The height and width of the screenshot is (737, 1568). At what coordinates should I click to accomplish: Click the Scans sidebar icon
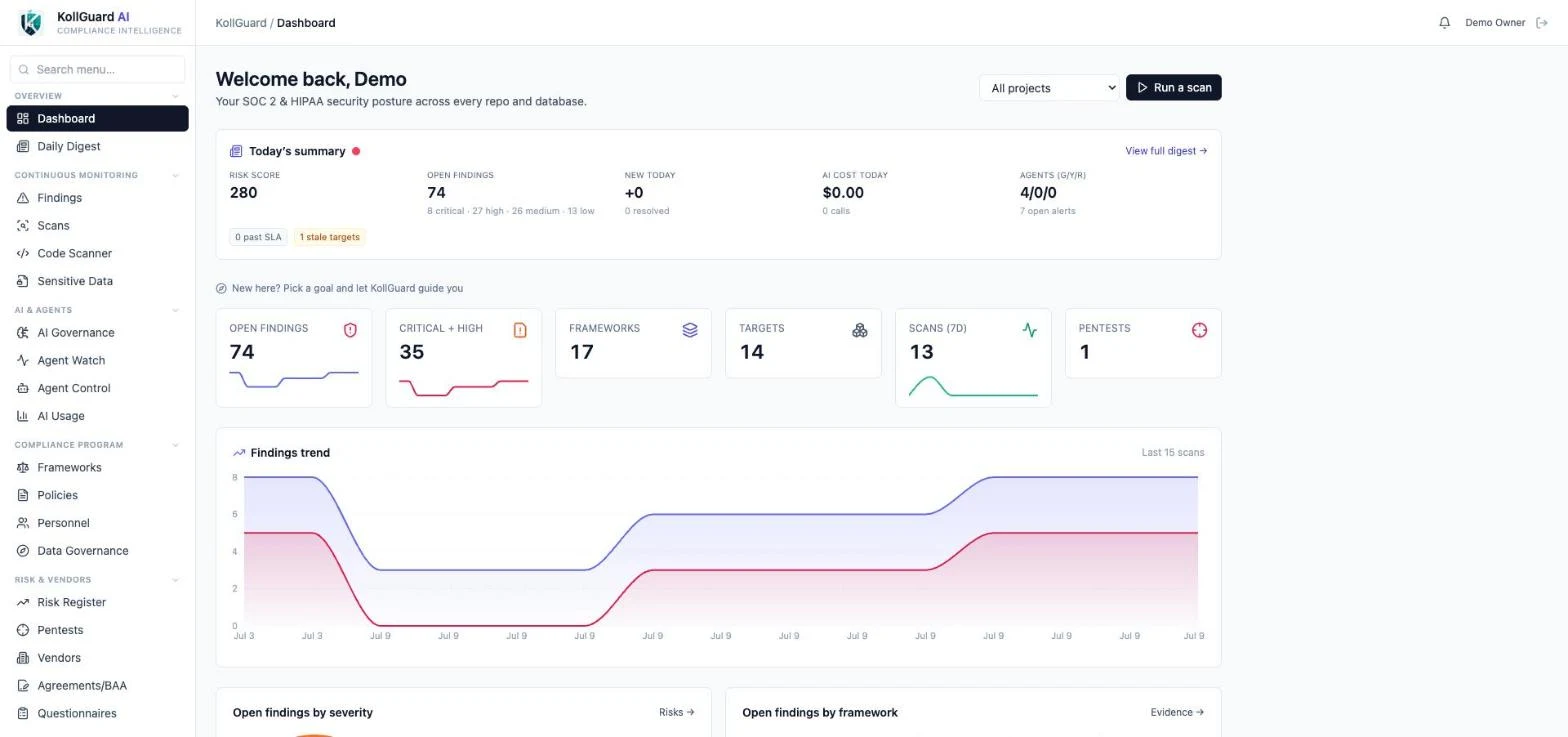point(23,226)
